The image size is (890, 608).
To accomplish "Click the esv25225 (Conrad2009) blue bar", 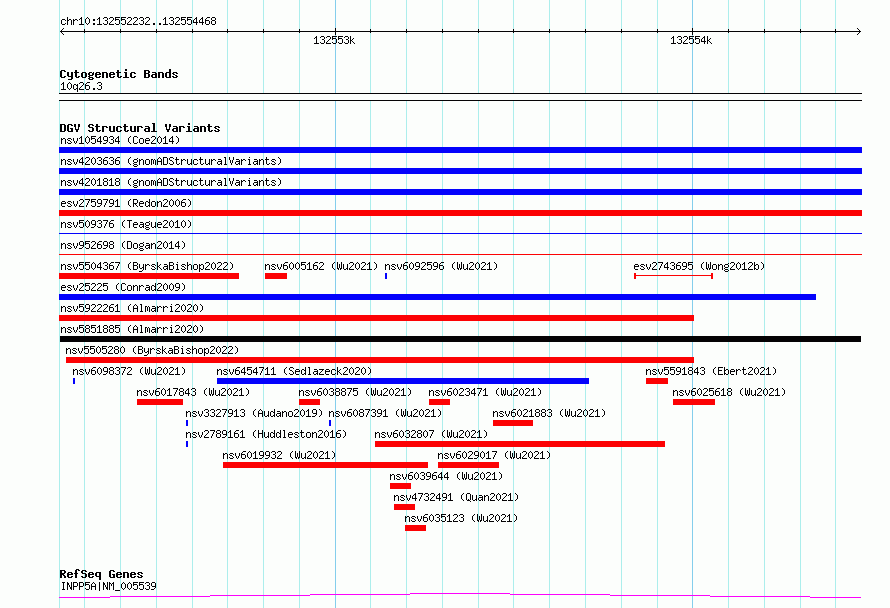I will click(437, 297).
